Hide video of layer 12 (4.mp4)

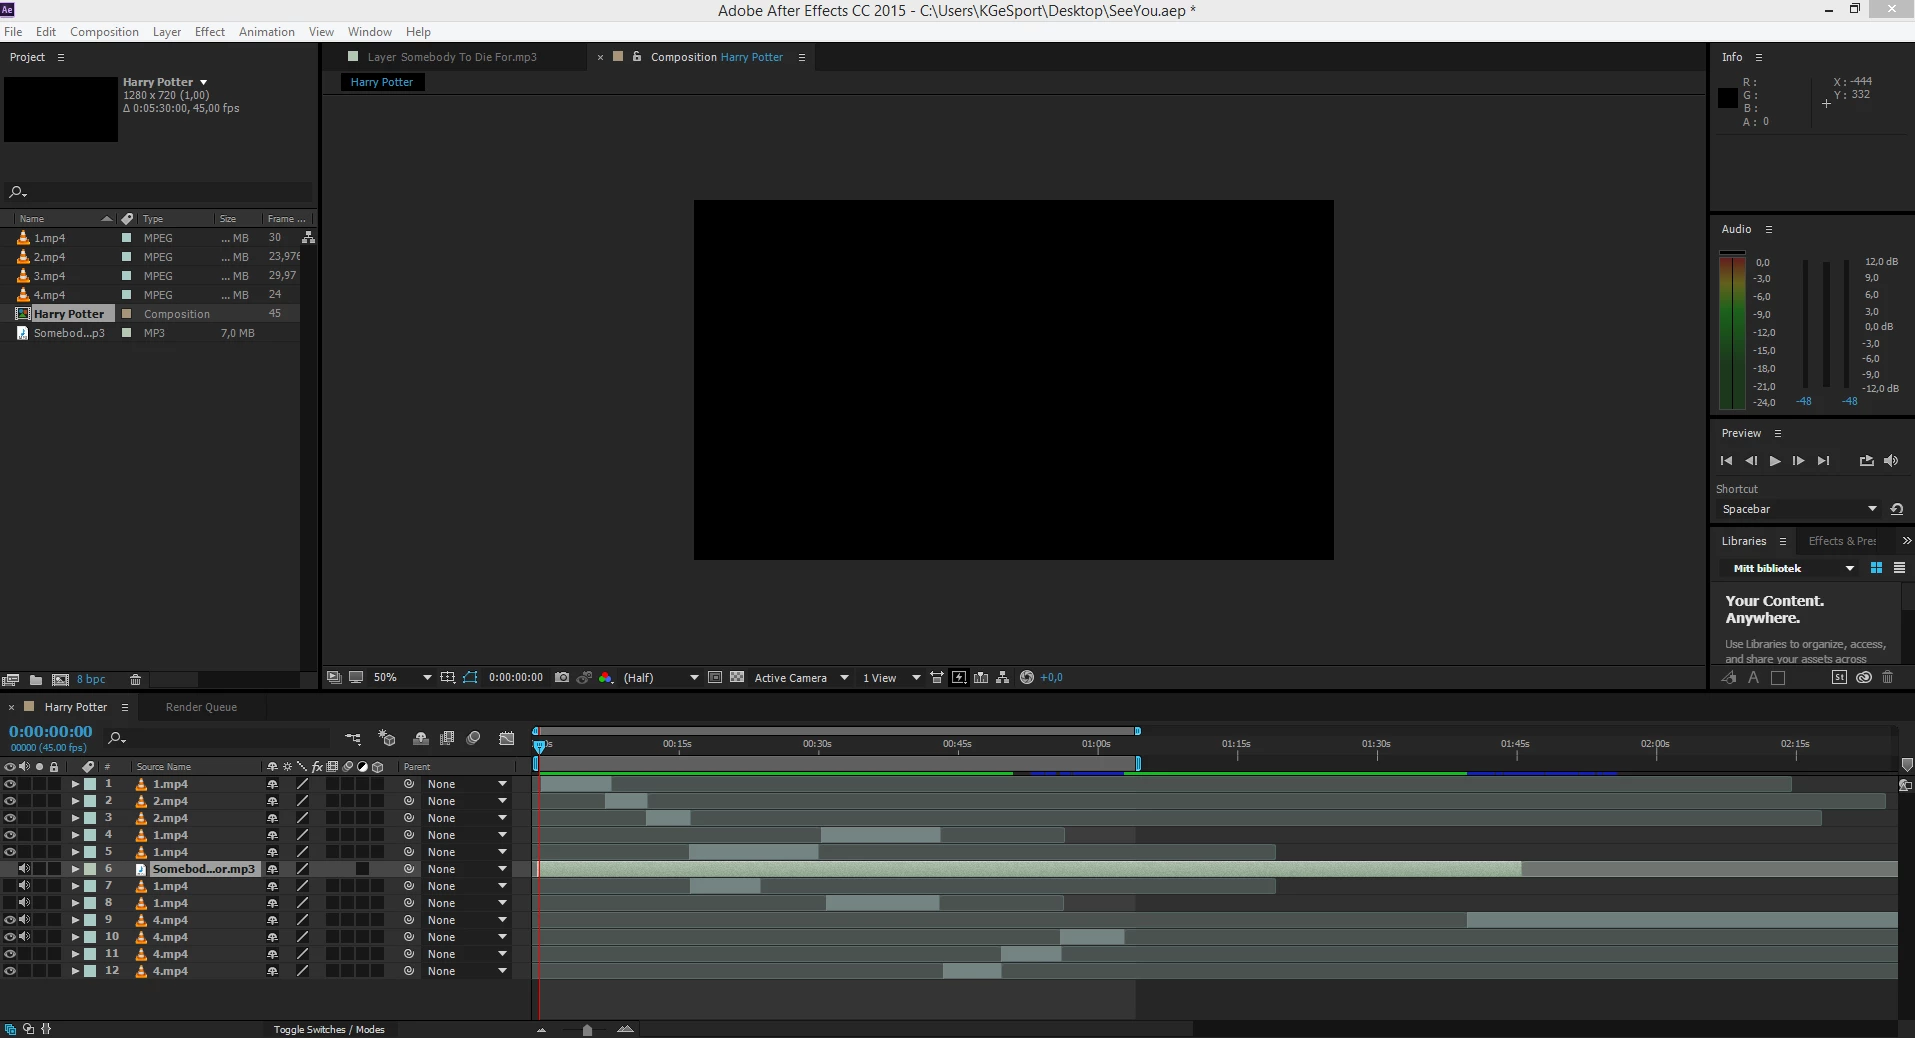pyautogui.click(x=10, y=971)
